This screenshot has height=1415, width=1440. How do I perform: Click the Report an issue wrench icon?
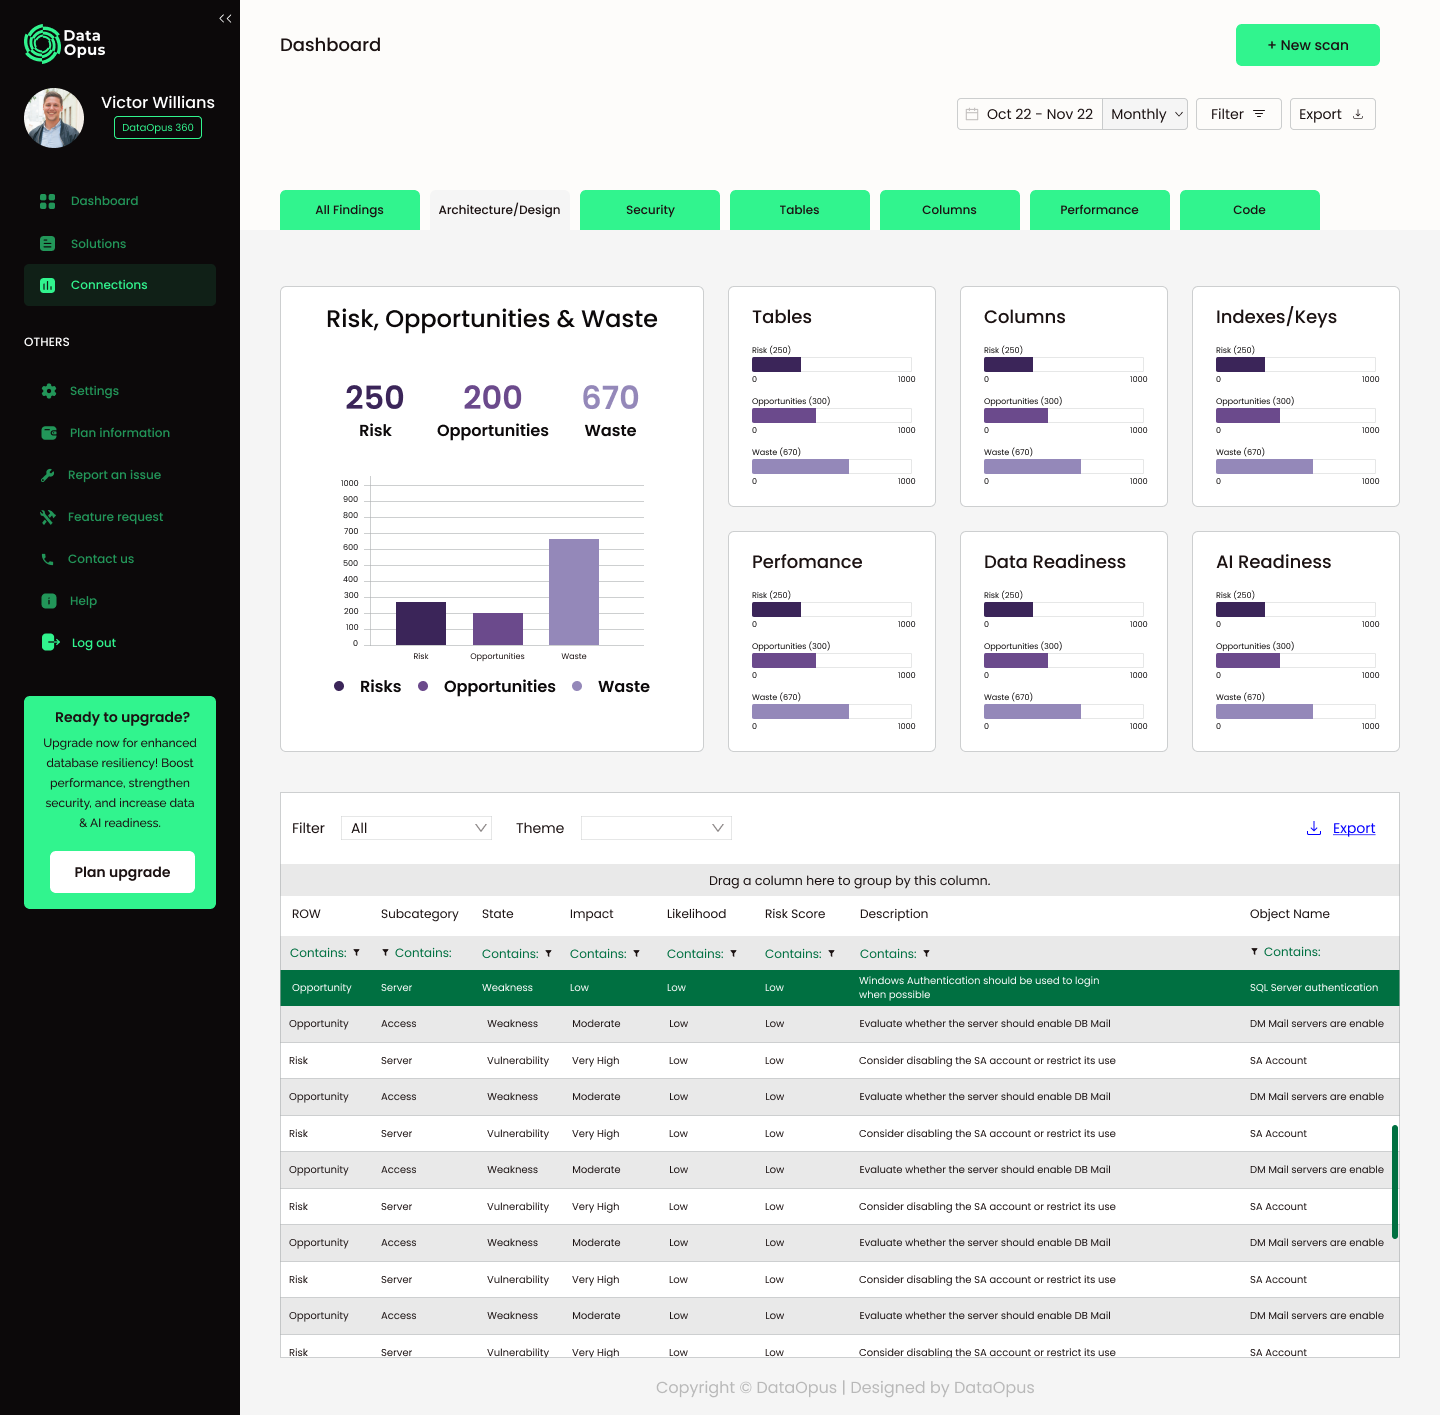point(47,475)
